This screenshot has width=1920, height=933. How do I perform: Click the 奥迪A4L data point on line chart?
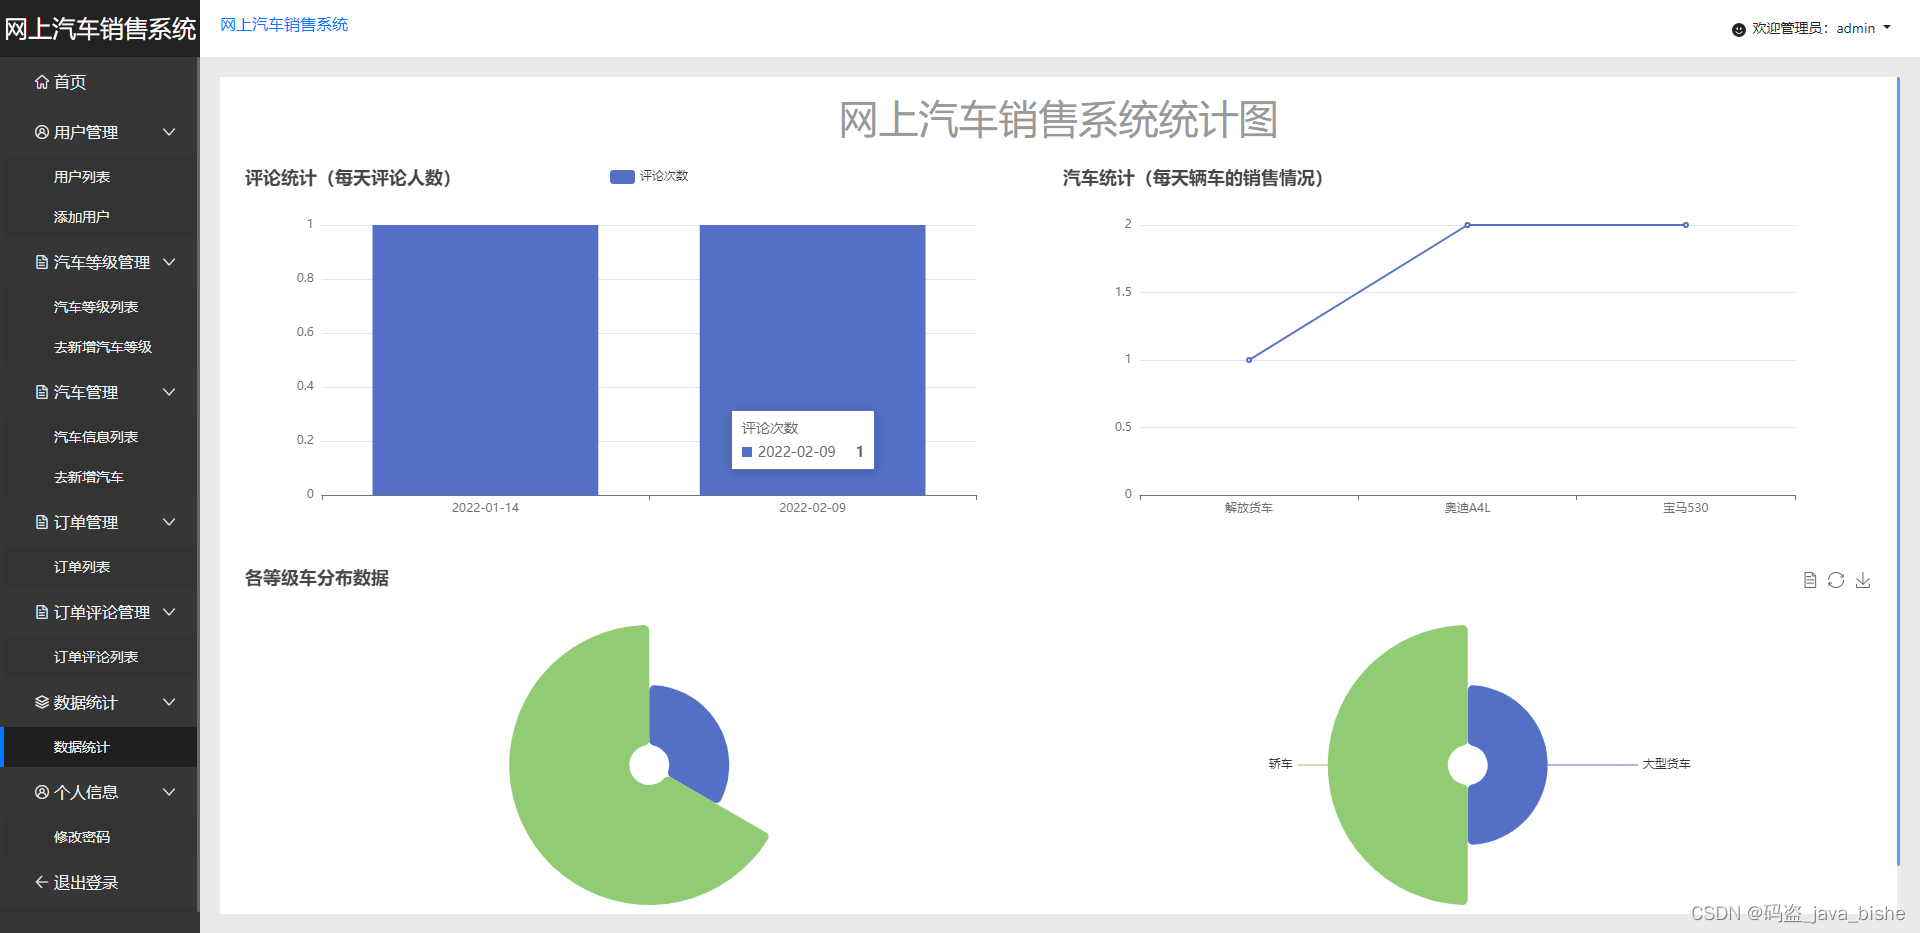(1467, 225)
